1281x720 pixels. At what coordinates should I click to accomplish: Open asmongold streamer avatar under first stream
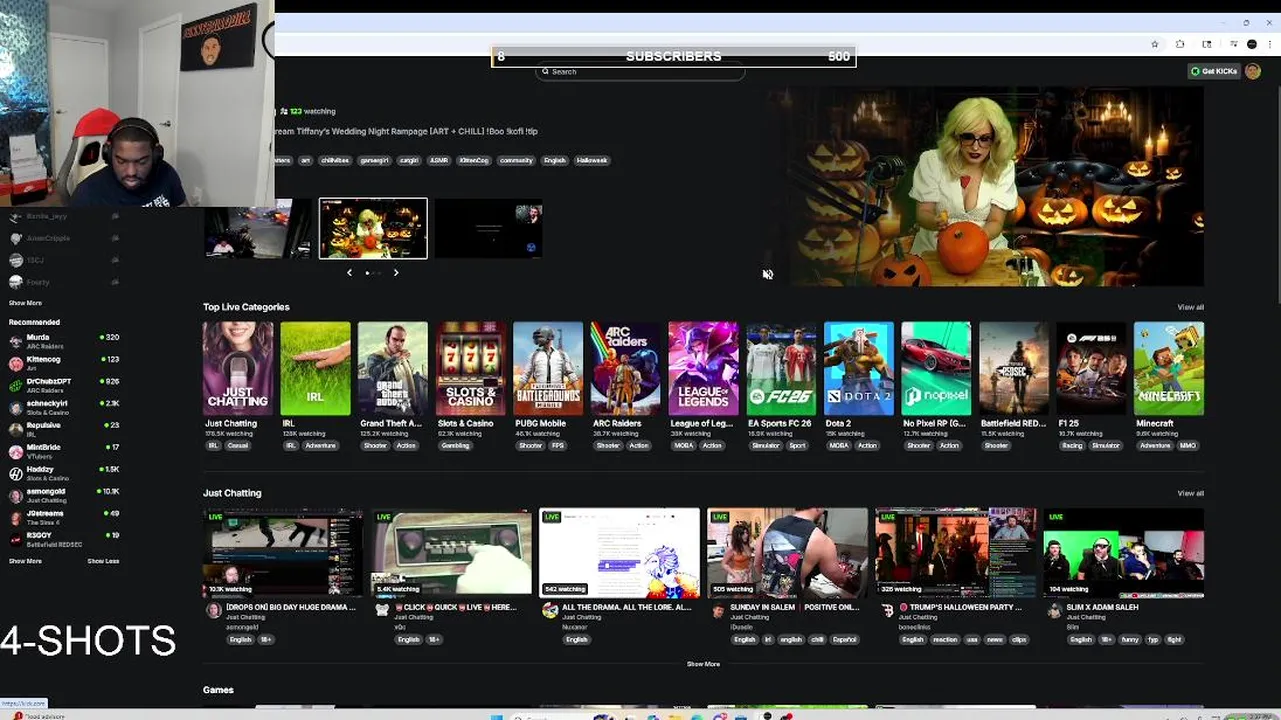[213, 611]
